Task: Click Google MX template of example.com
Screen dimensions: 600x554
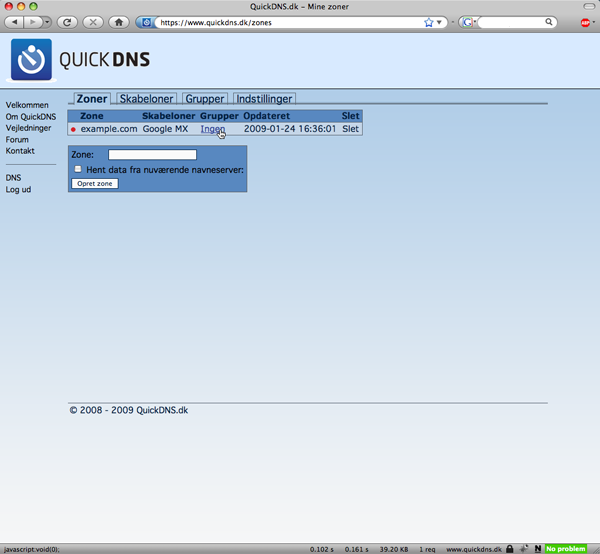Action: pyautogui.click(x=165, y=129)
